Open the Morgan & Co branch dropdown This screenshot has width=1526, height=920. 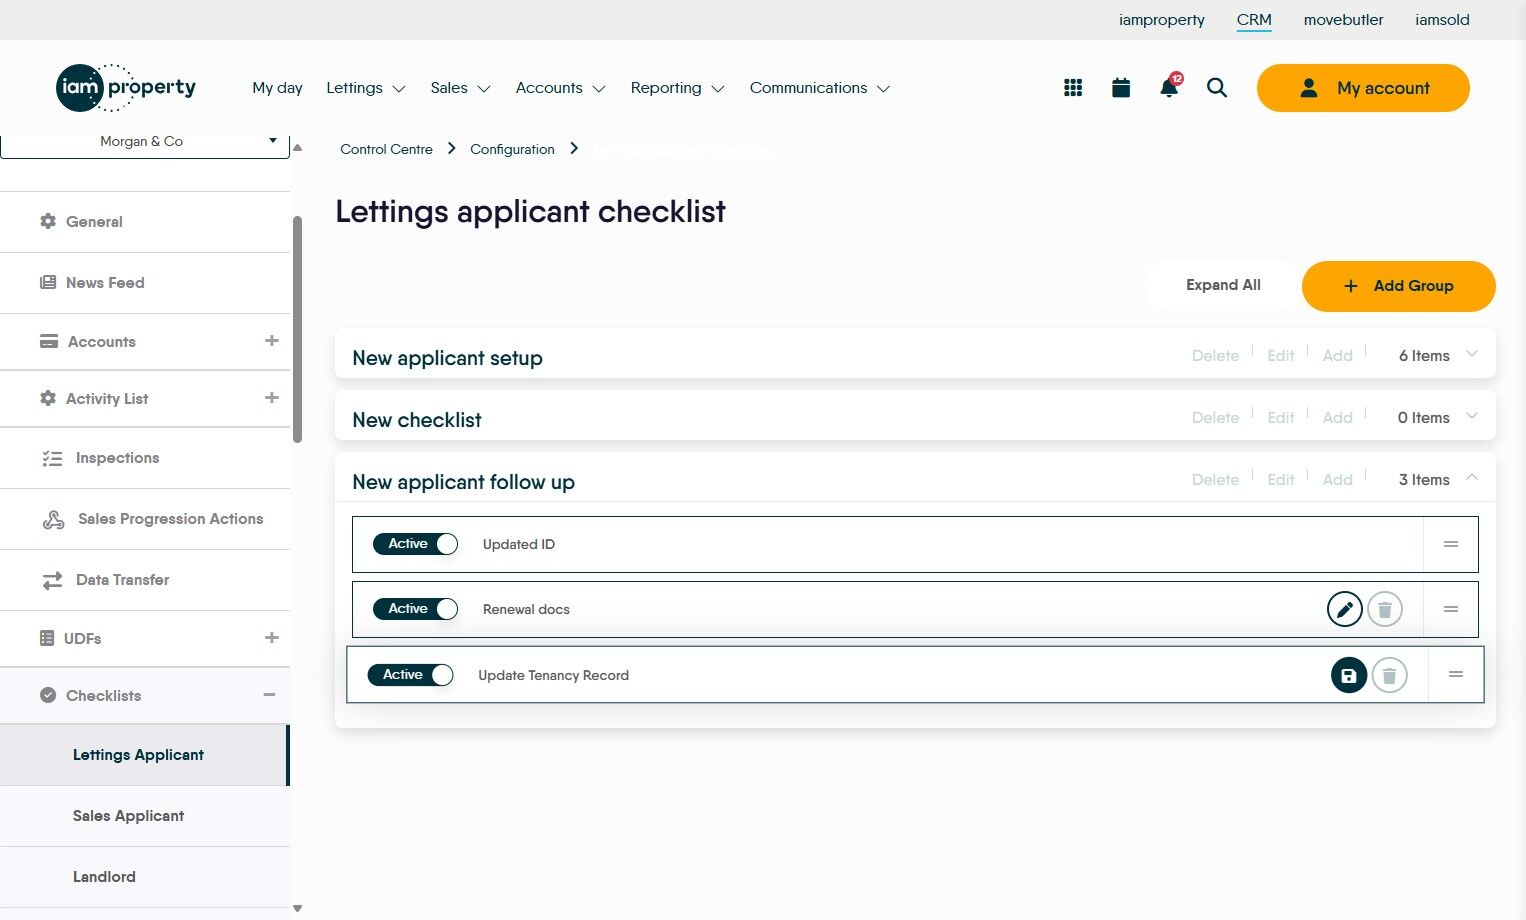pyautogui.click(x=145, y=142)
